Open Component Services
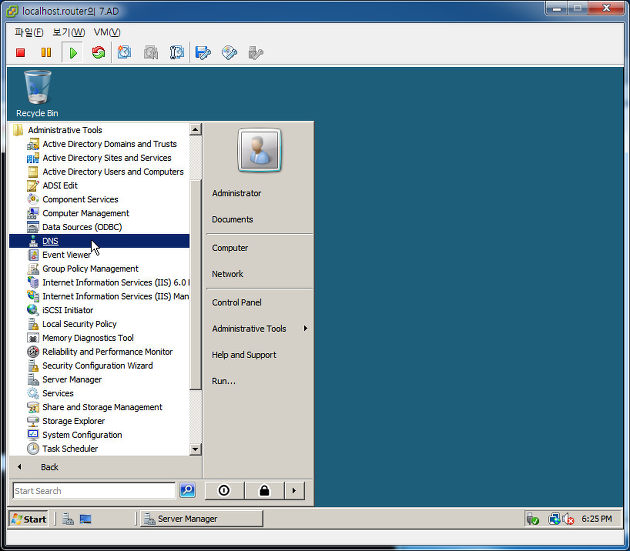 (x=99, y=199)
